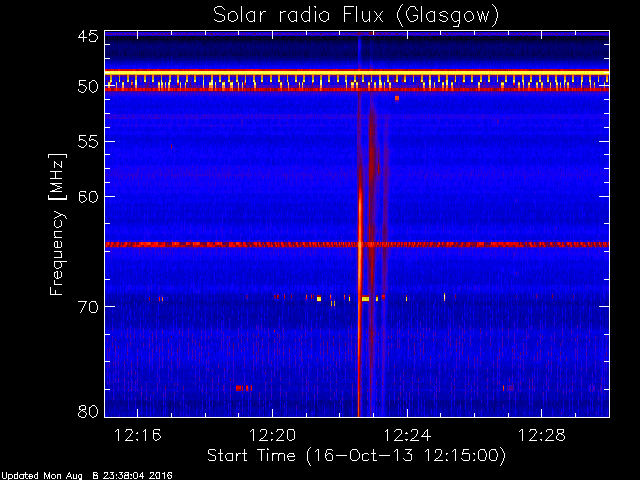
Task: Click the red horizontal band near 65 MHz
Action: (x=357, y=244)
